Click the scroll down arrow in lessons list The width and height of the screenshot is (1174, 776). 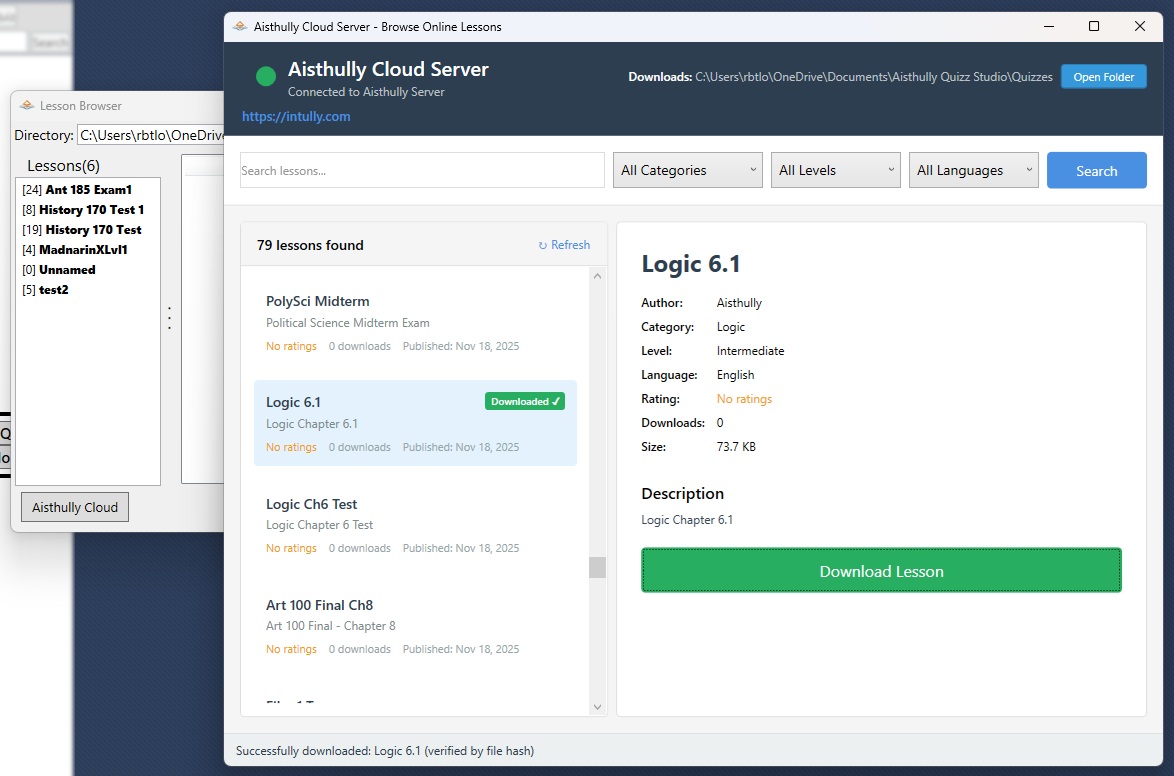pyautogui.click(x=598, y=707)
